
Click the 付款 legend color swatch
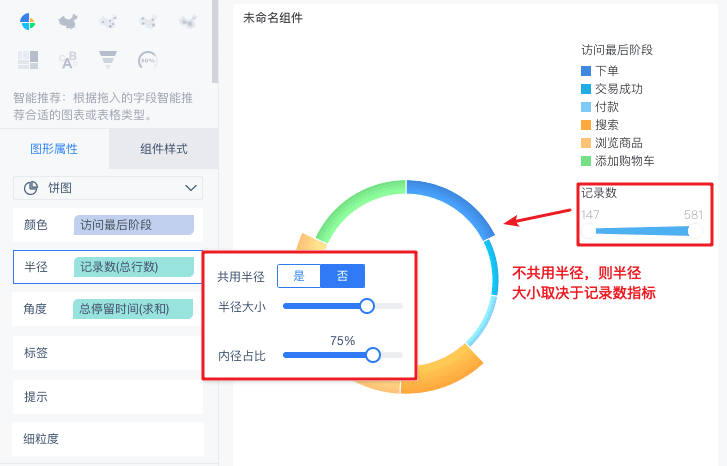586,107
